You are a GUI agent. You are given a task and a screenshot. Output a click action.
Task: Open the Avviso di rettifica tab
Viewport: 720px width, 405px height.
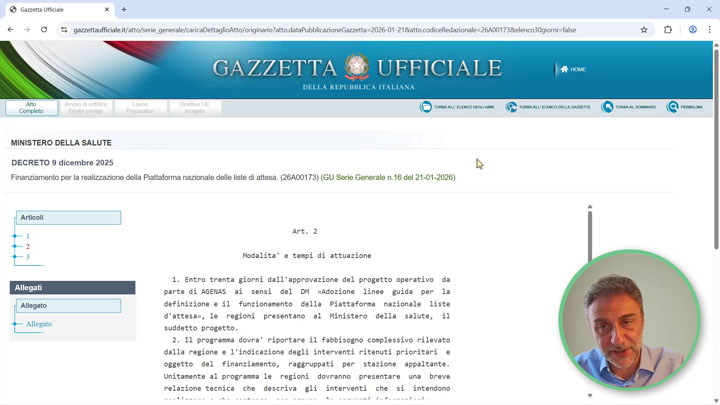[x=85, y=108]
